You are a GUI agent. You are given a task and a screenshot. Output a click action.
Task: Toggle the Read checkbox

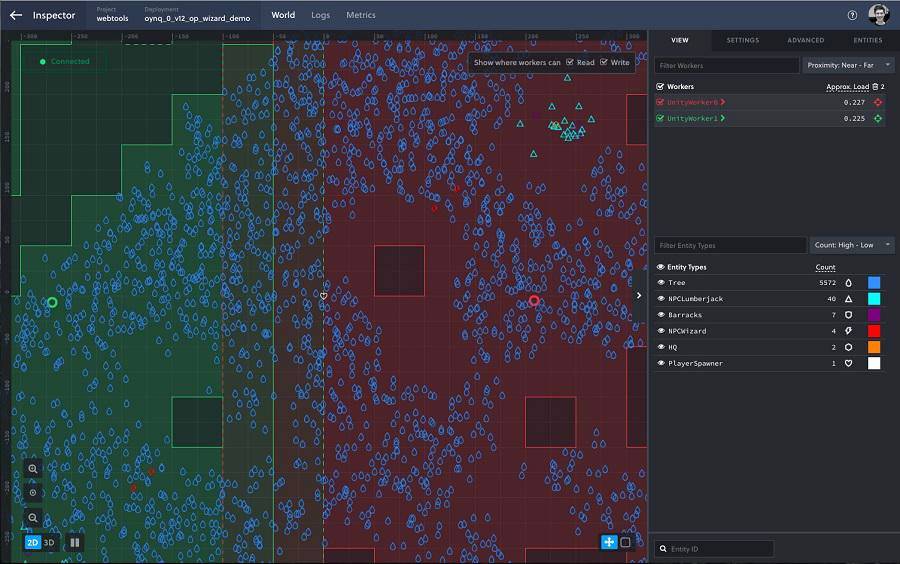tap(570, 62)
